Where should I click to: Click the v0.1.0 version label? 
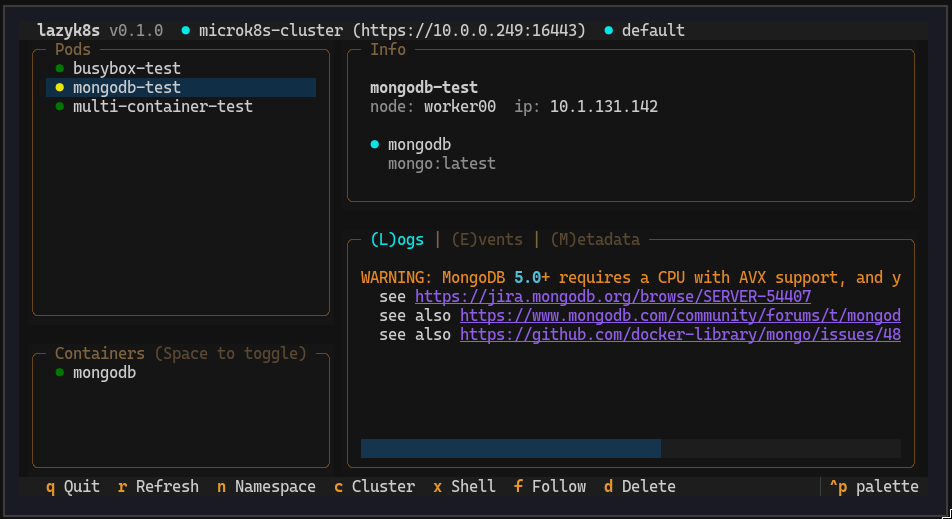(136, 30)
